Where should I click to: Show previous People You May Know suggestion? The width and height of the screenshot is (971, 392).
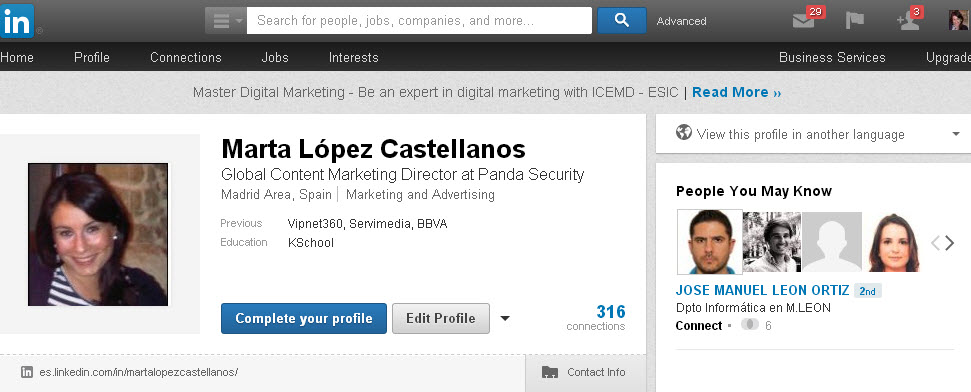(935, 243)
